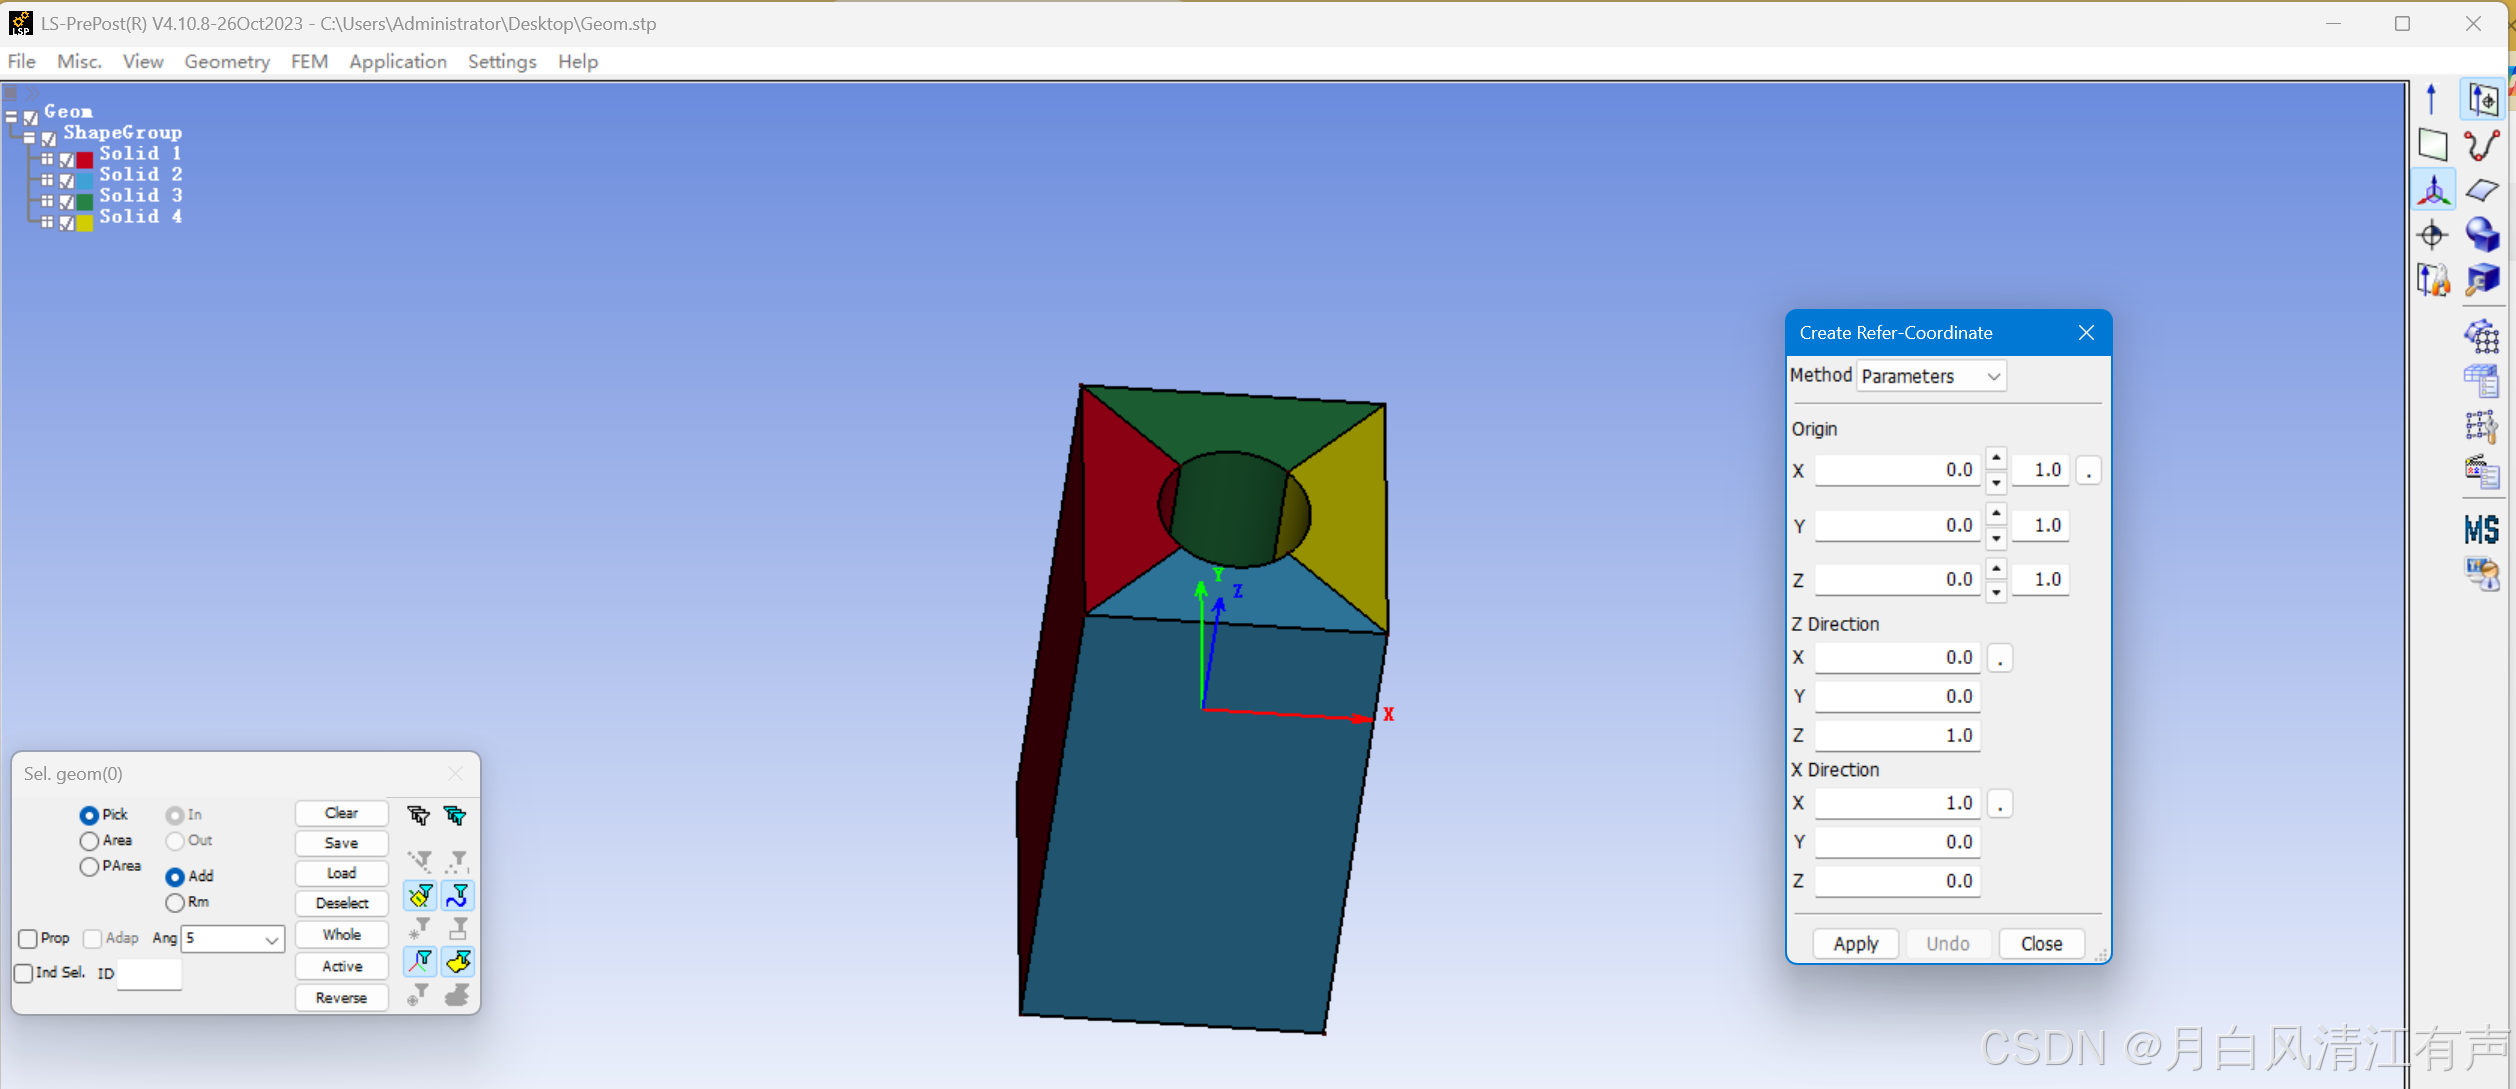
Task: Open the reference coordinate axes tool icon
Action: coord(2433,190)
